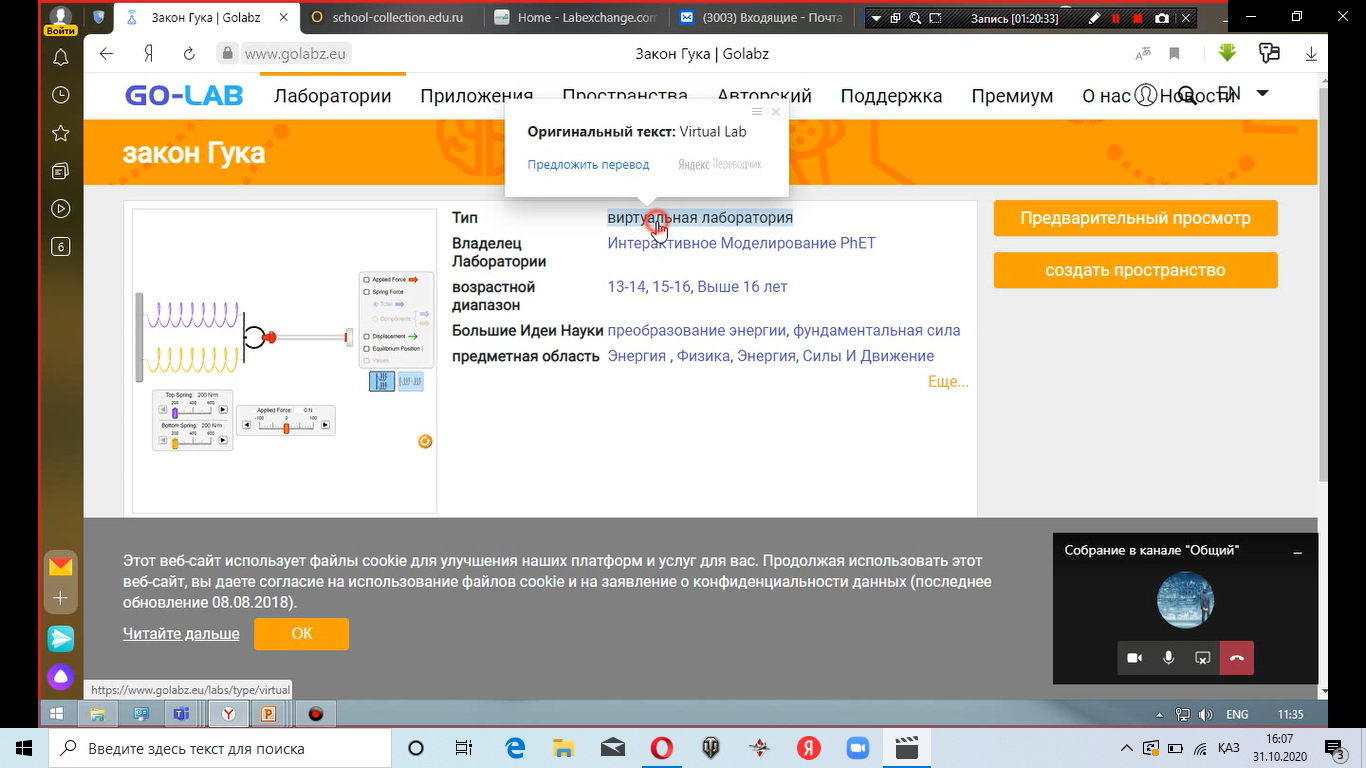
Task: Switch to the Home - Labexchange tab
Action: pyautogui.click(x=576, y=17)
